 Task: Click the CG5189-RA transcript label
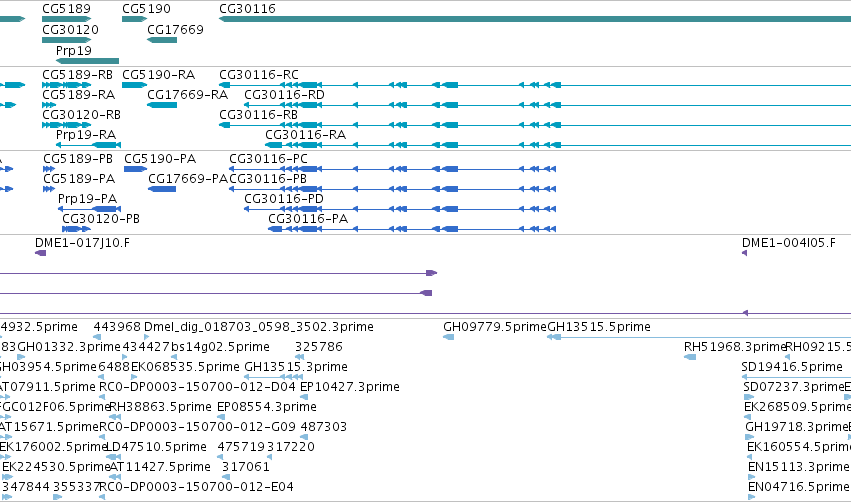click(x=79, y=94)
